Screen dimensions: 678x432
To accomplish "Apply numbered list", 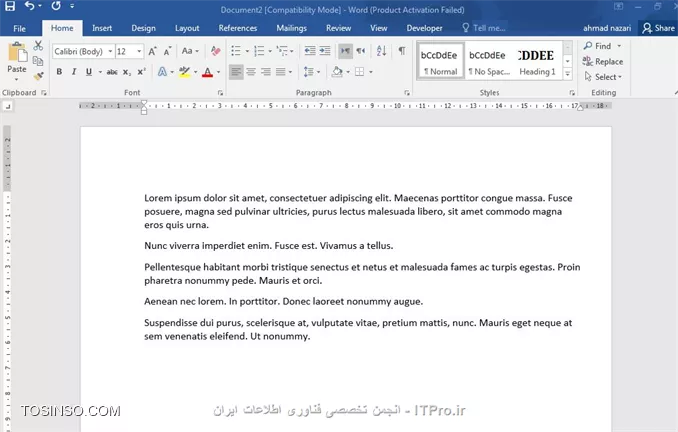I will click(259, 51).
